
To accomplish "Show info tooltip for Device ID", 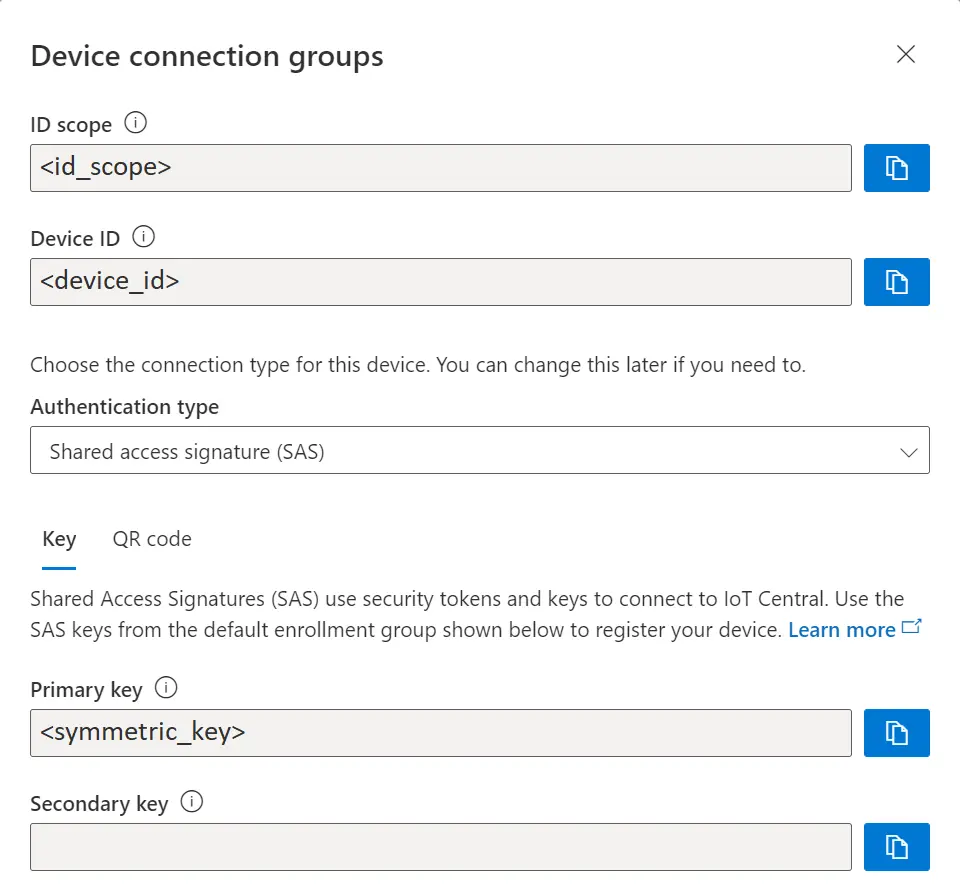I will 143,236.
